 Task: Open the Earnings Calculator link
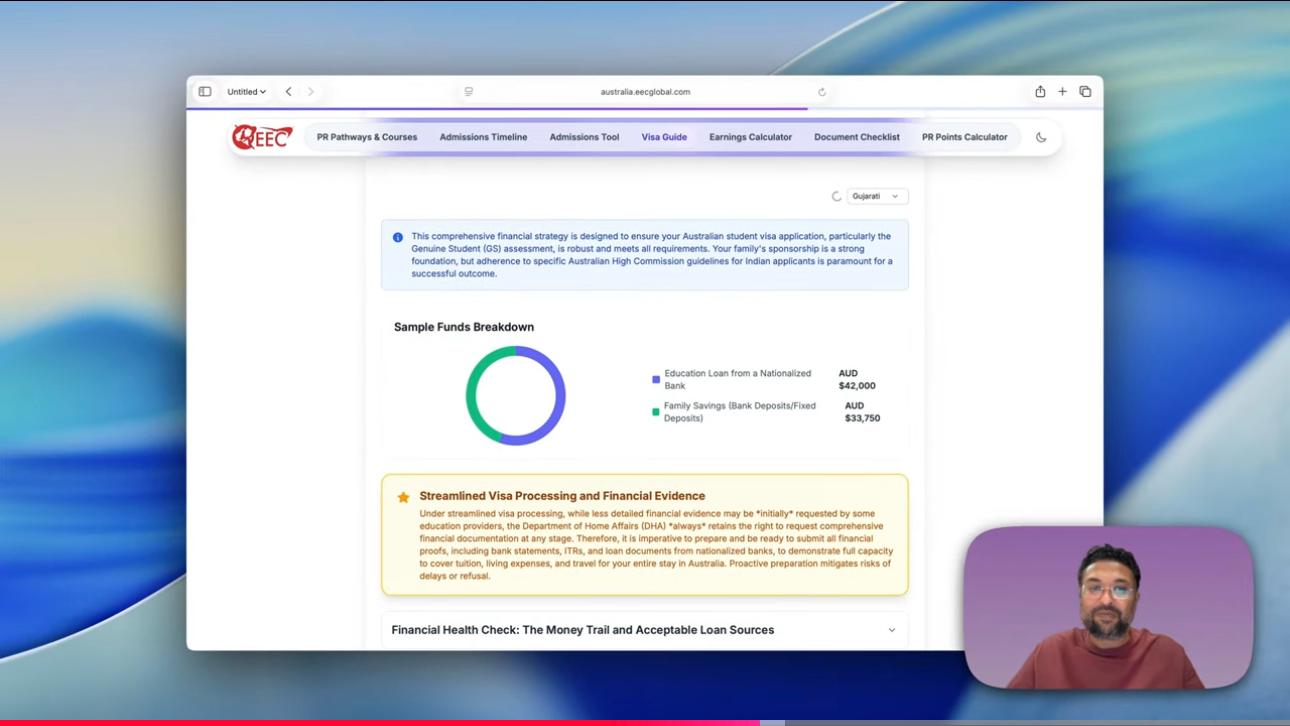point(751,136)
